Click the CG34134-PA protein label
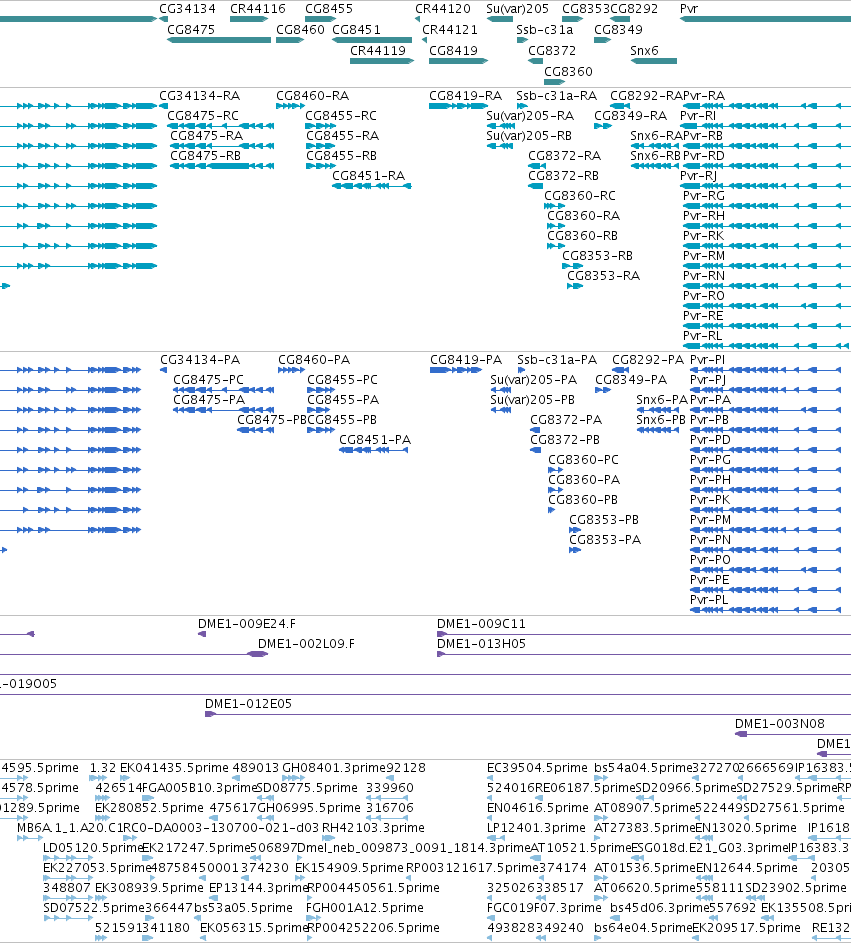Image resolution: width=851 pixels, height=943 pixels. click(x=200, y=360)
